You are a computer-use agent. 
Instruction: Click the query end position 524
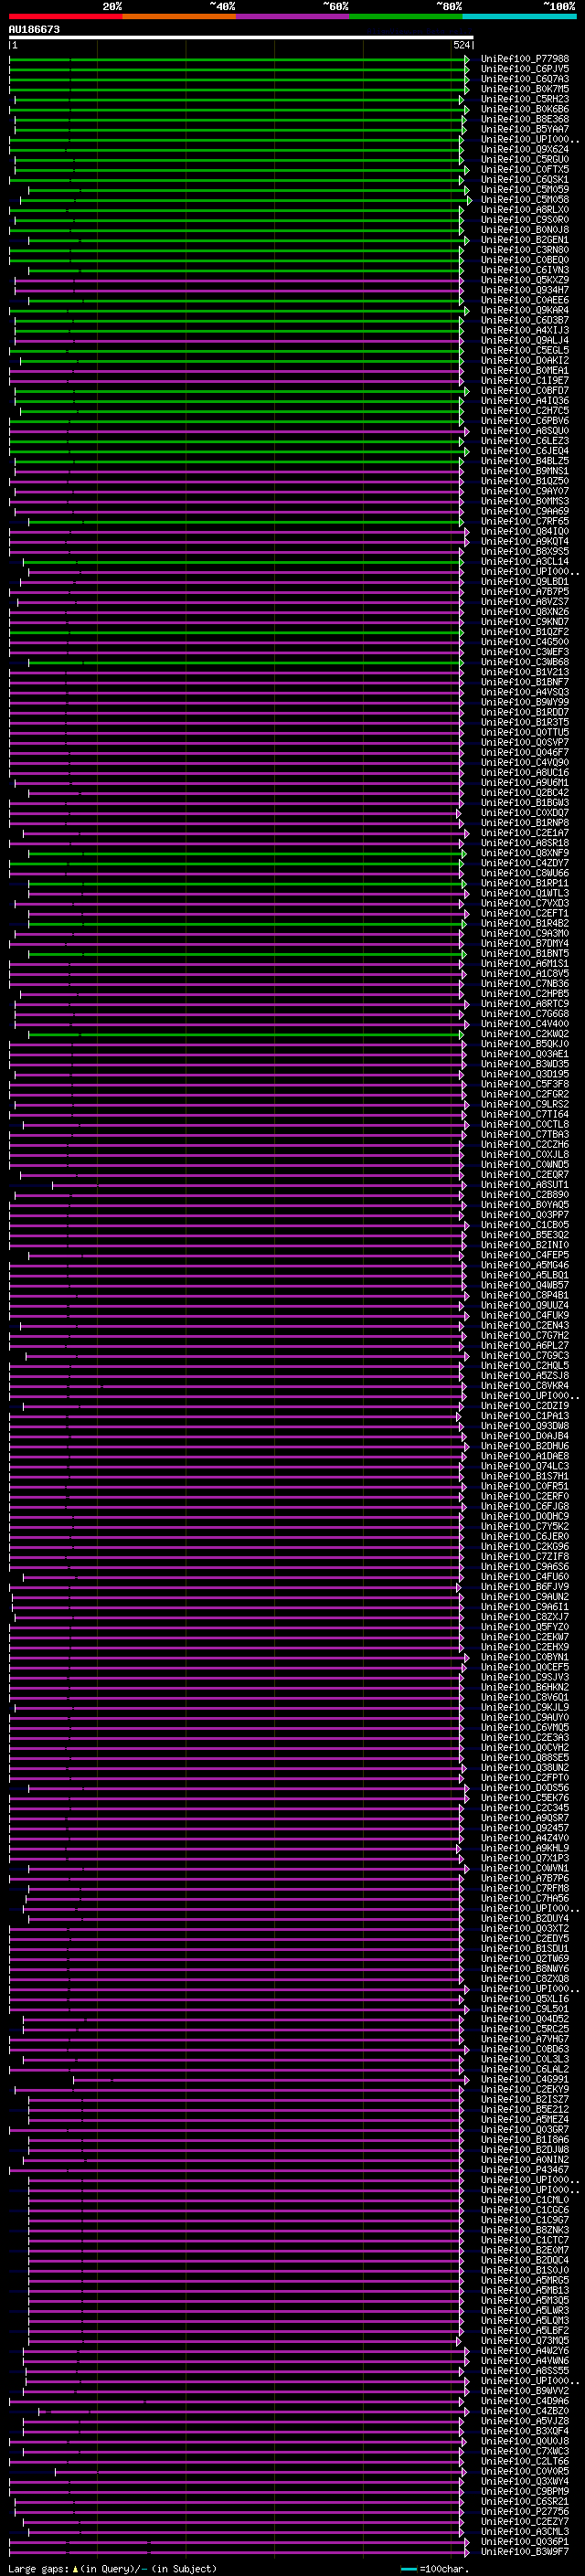[x=462, y=45]
